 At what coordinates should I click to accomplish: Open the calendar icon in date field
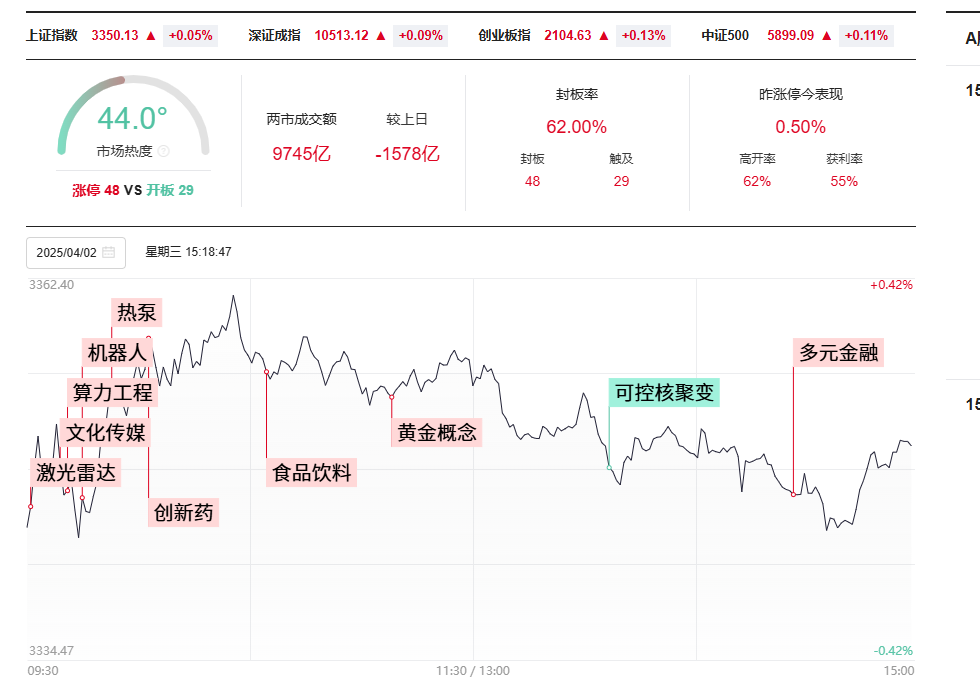108,252
